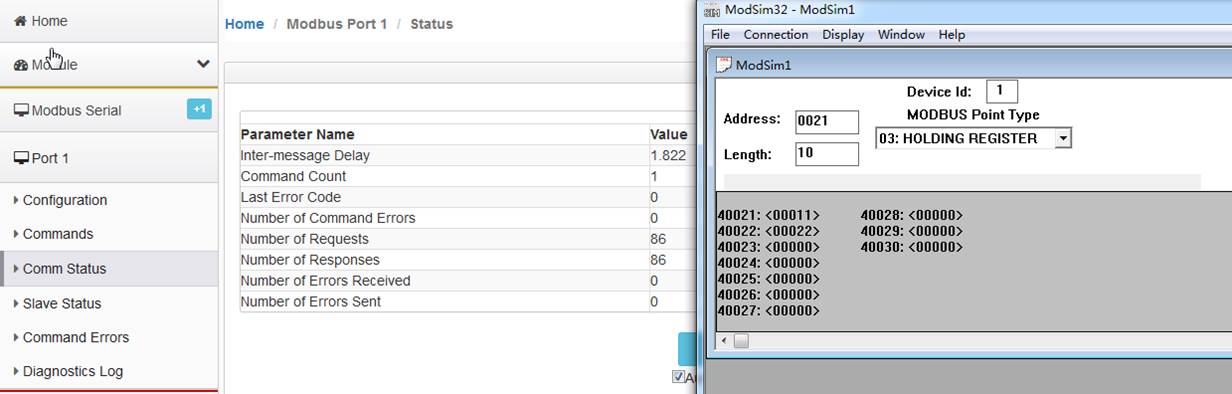
Task: Select register 40024 value
Action: 792,263
